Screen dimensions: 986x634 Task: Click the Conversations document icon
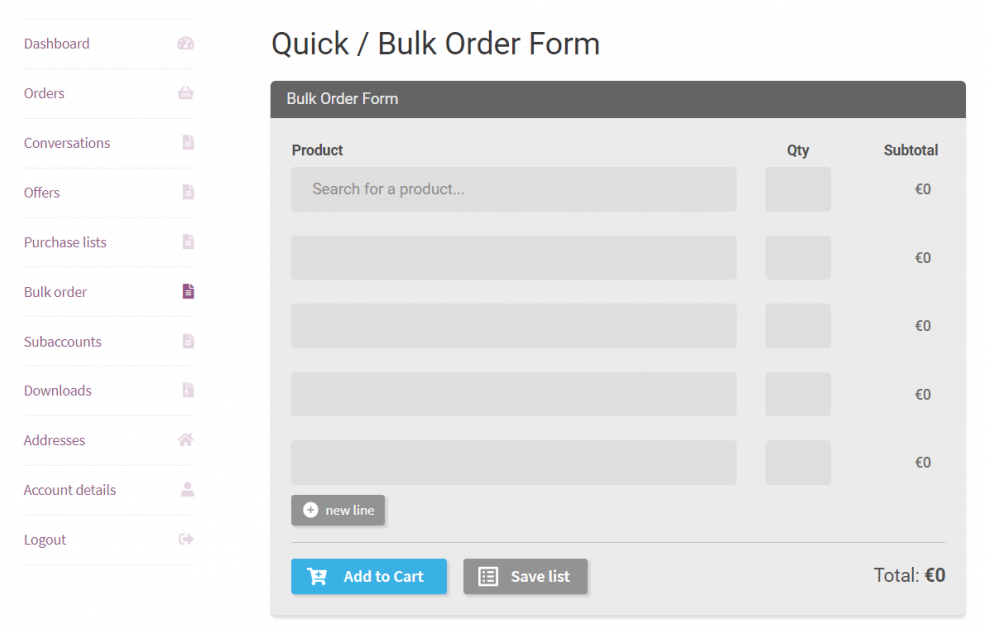click(188, 142)
